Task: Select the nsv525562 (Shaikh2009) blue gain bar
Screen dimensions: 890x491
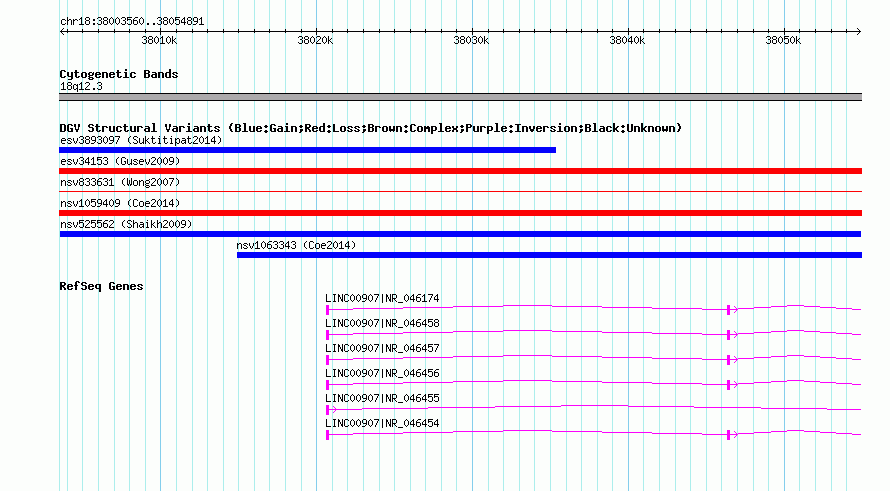Action: coord(460,234)
